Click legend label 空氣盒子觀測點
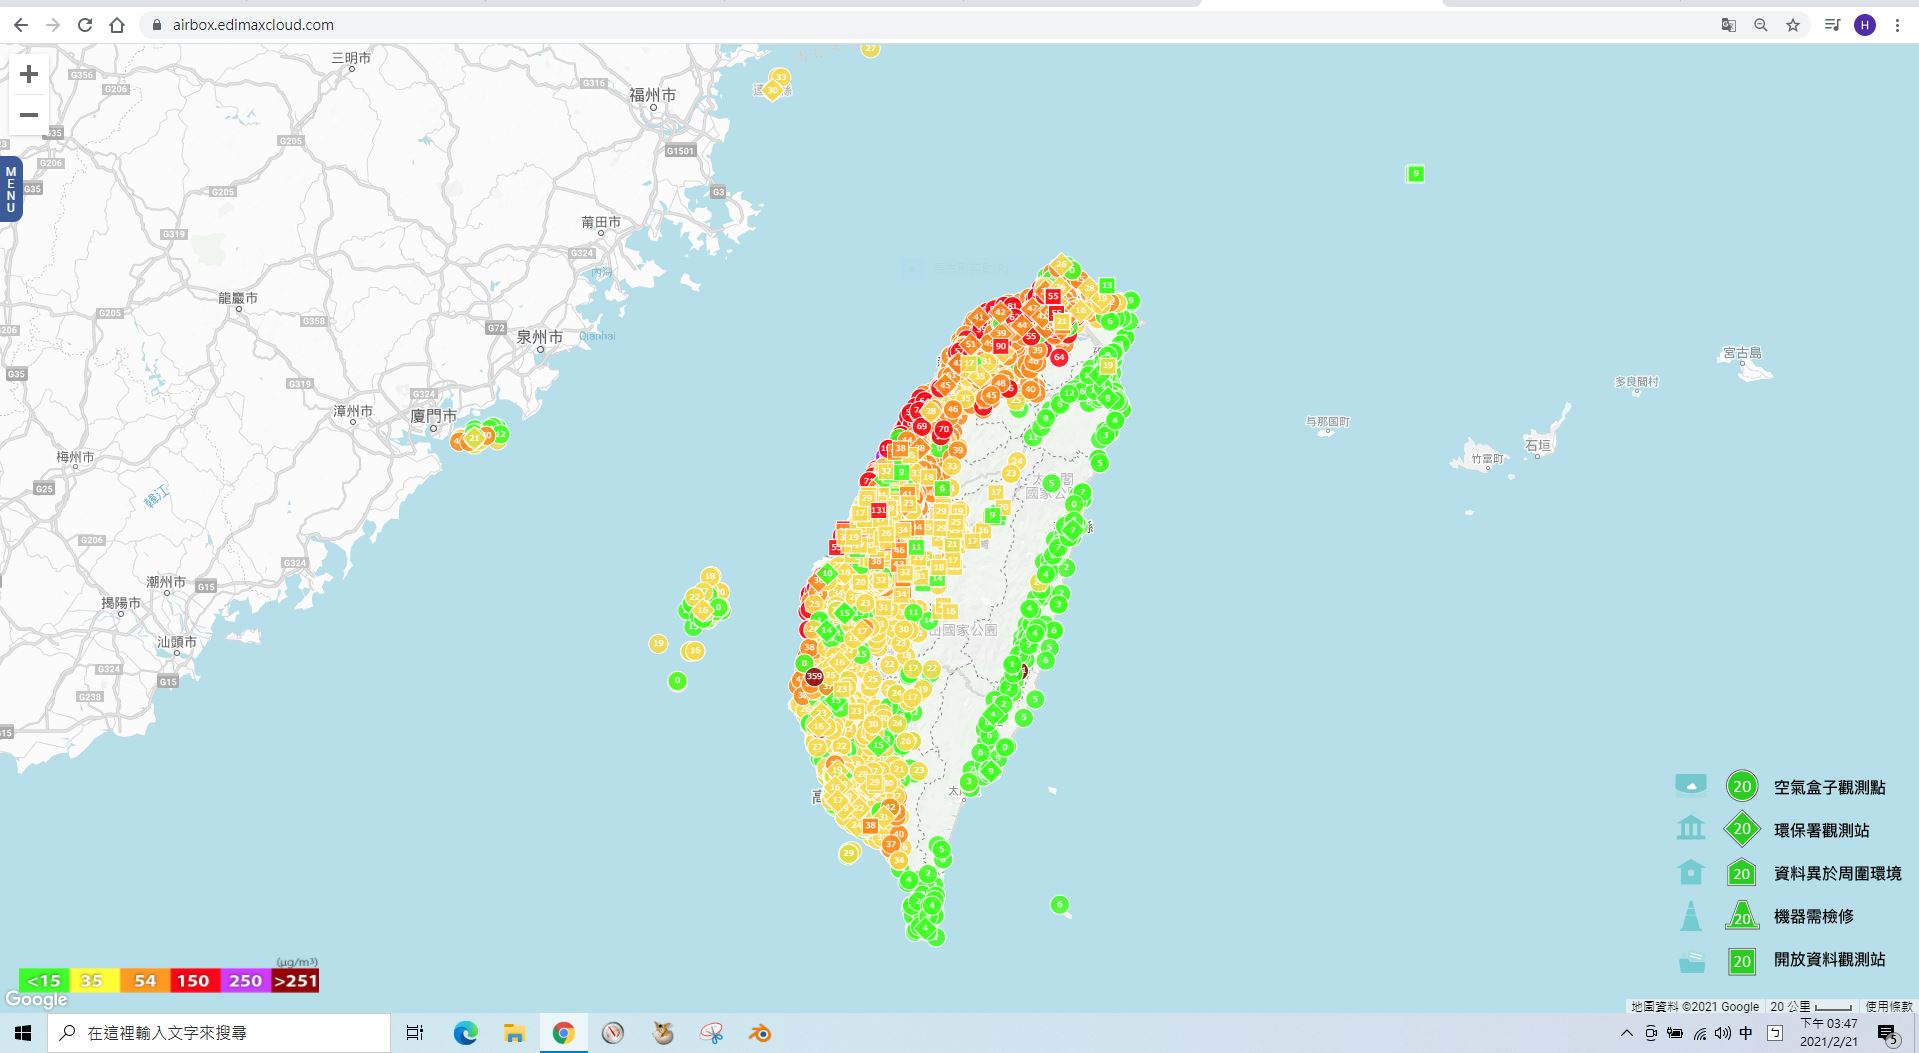1919x1053 pixels. coord(1830,787)
